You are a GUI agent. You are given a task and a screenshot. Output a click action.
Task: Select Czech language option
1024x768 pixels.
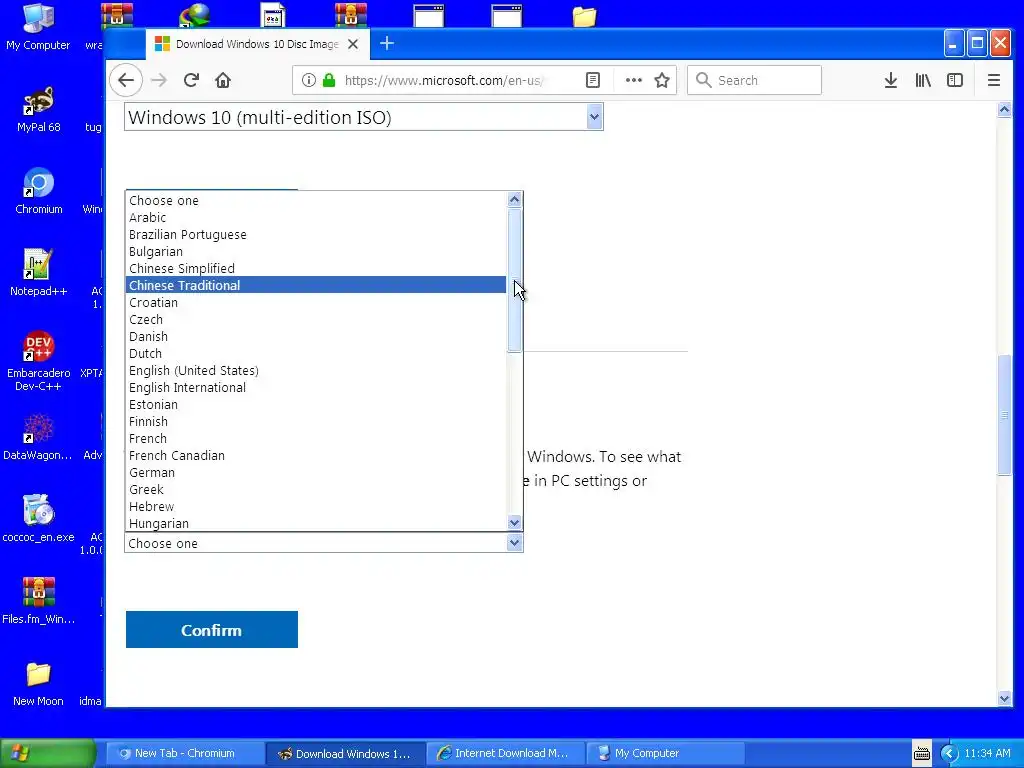click(x=315, y=319)
